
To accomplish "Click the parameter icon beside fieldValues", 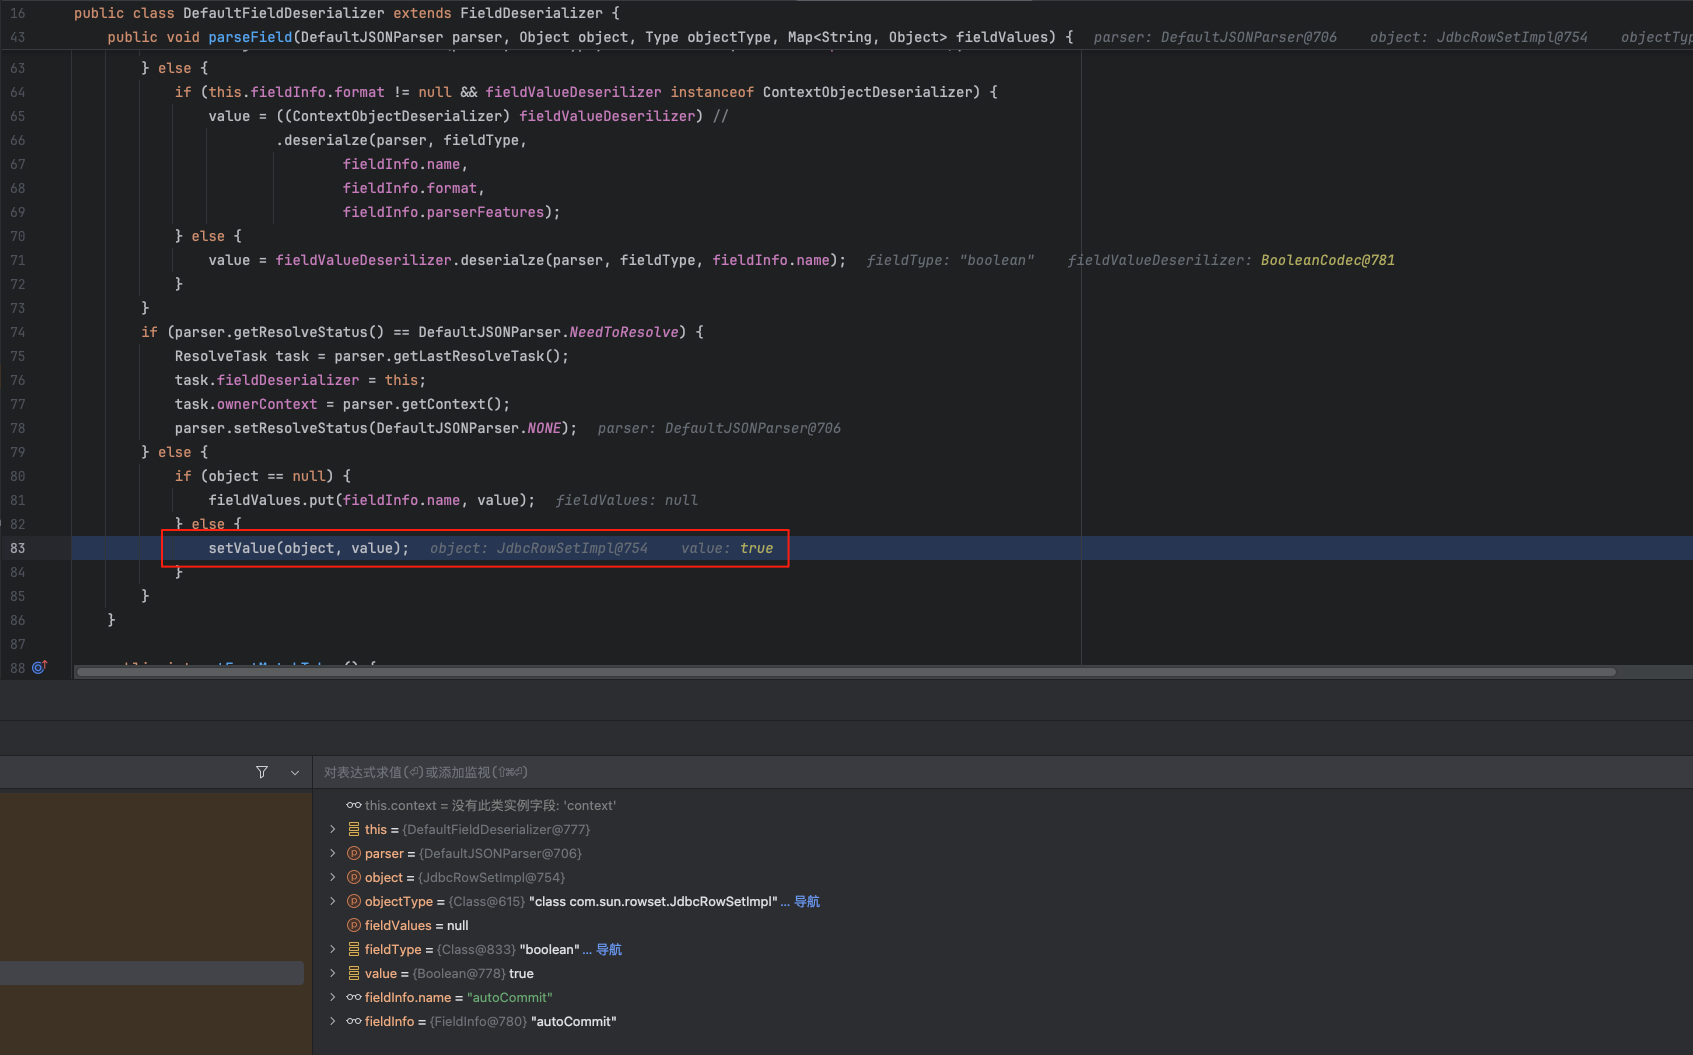I will 354,925.
